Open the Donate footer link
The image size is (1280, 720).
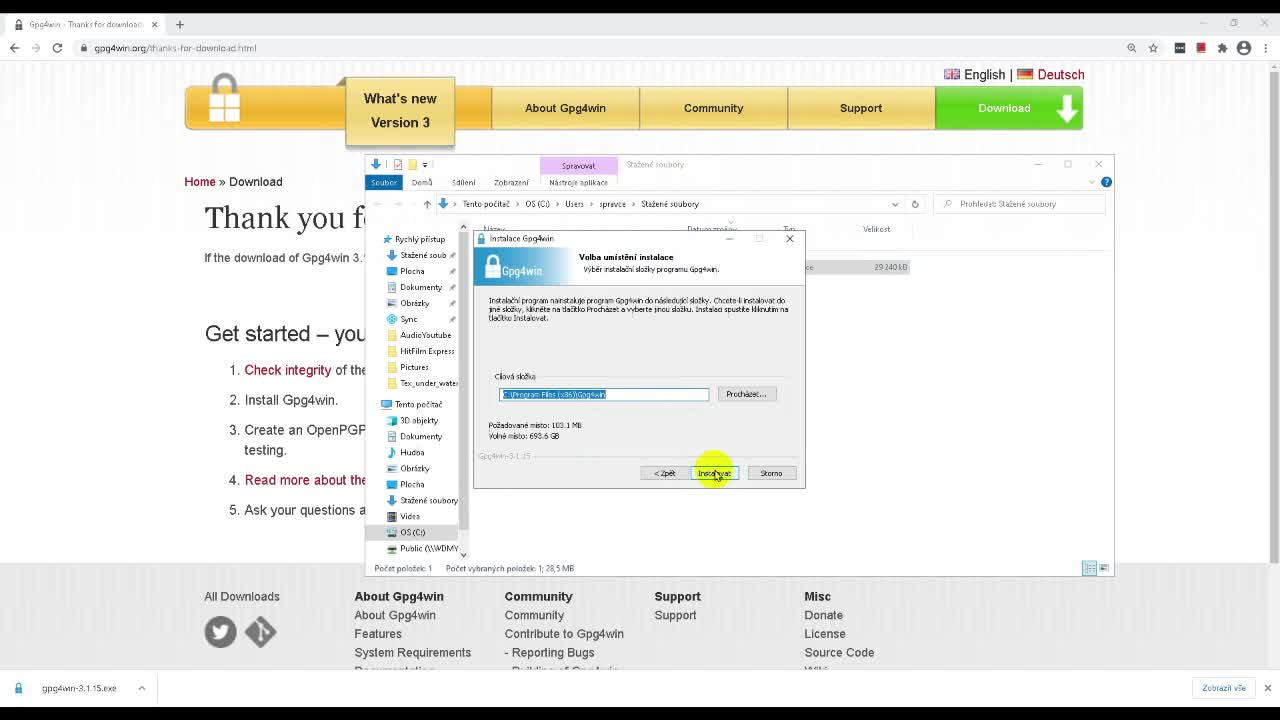(x=824, y=615)
